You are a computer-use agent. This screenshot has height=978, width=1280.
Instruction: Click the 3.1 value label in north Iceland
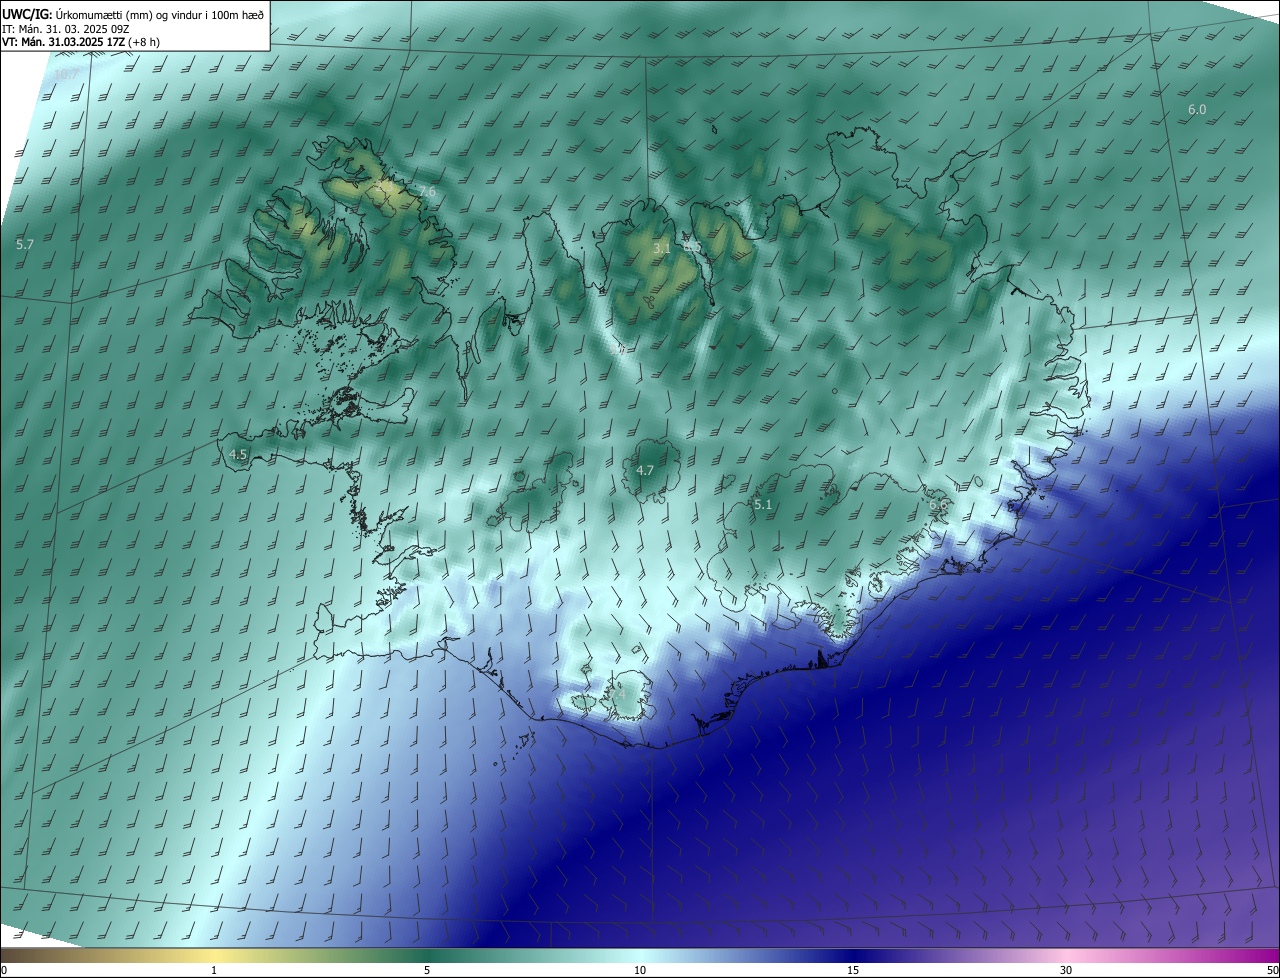pyautogui.click(x=662, y=247)
